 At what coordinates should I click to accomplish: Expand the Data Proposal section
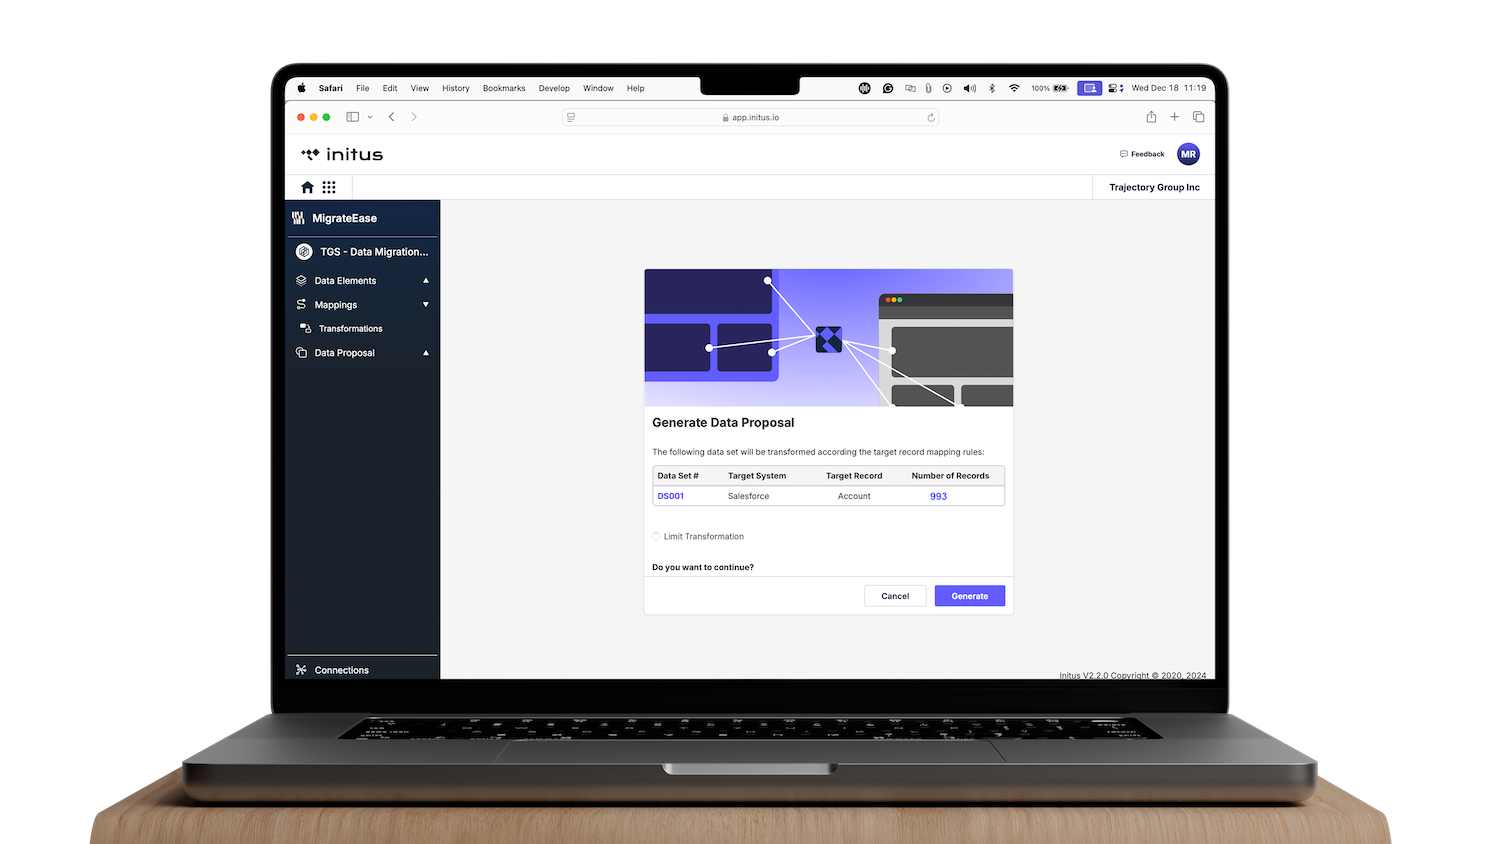363,353
